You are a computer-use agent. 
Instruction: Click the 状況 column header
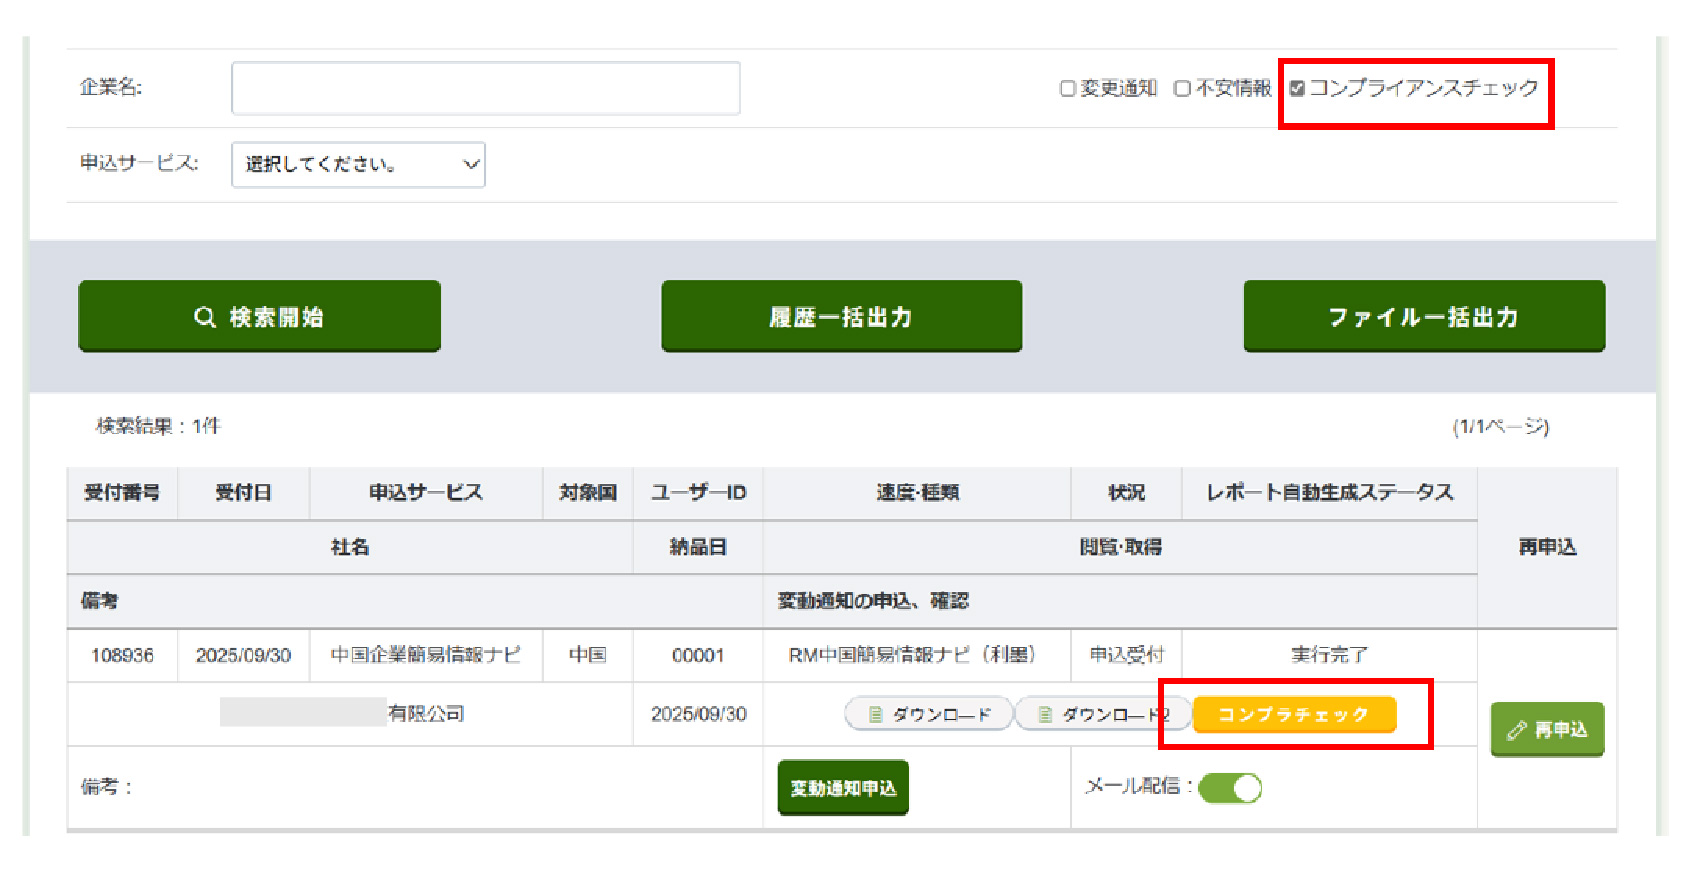click(x=1126, y=492)
